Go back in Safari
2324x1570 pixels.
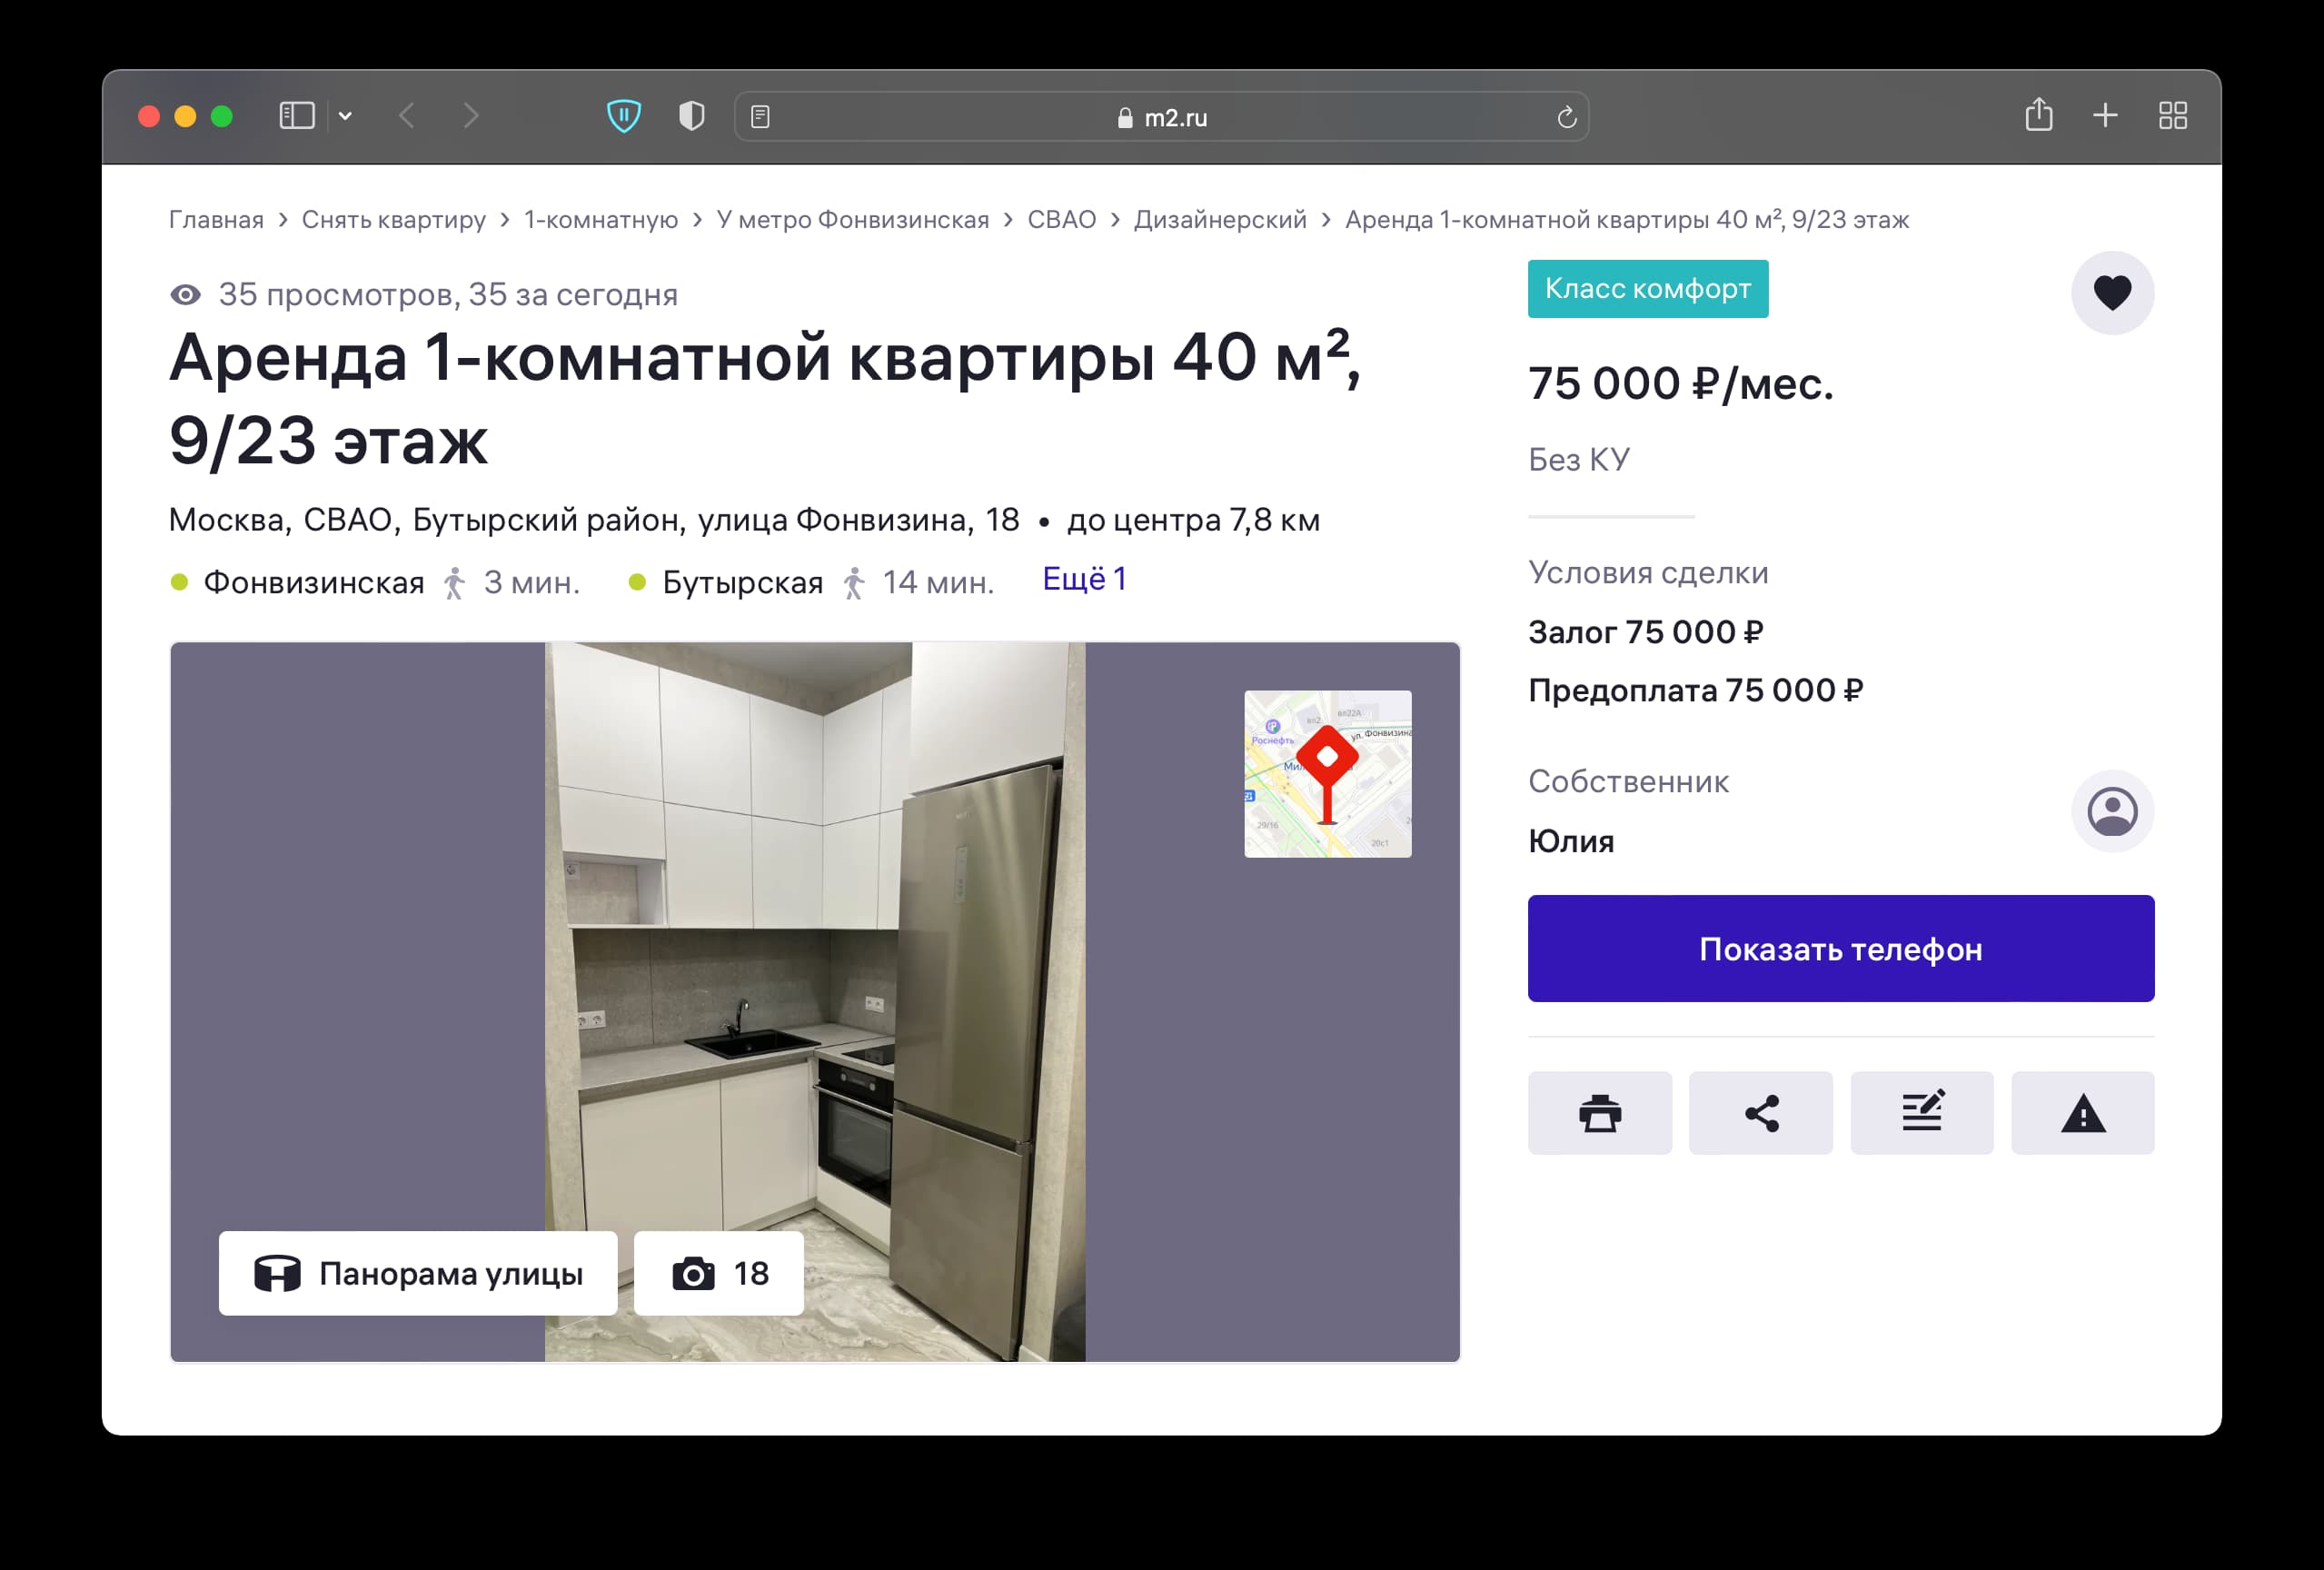(x=407, y=116)
